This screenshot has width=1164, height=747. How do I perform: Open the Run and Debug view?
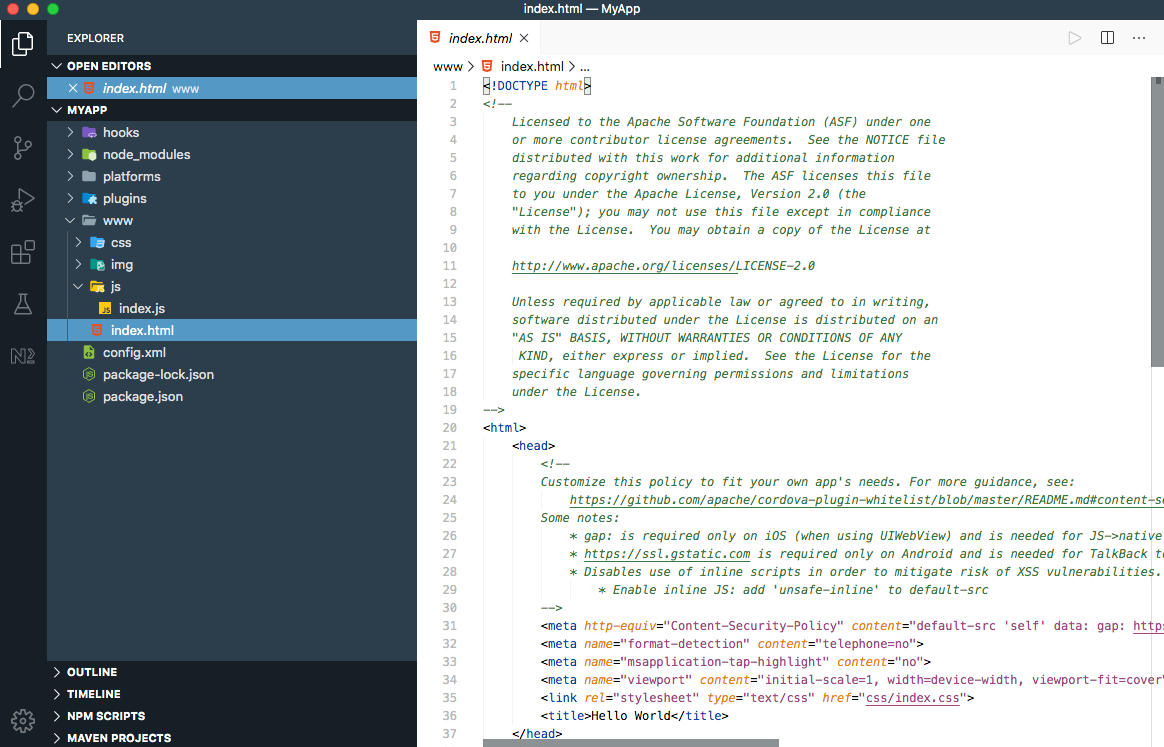22,199
